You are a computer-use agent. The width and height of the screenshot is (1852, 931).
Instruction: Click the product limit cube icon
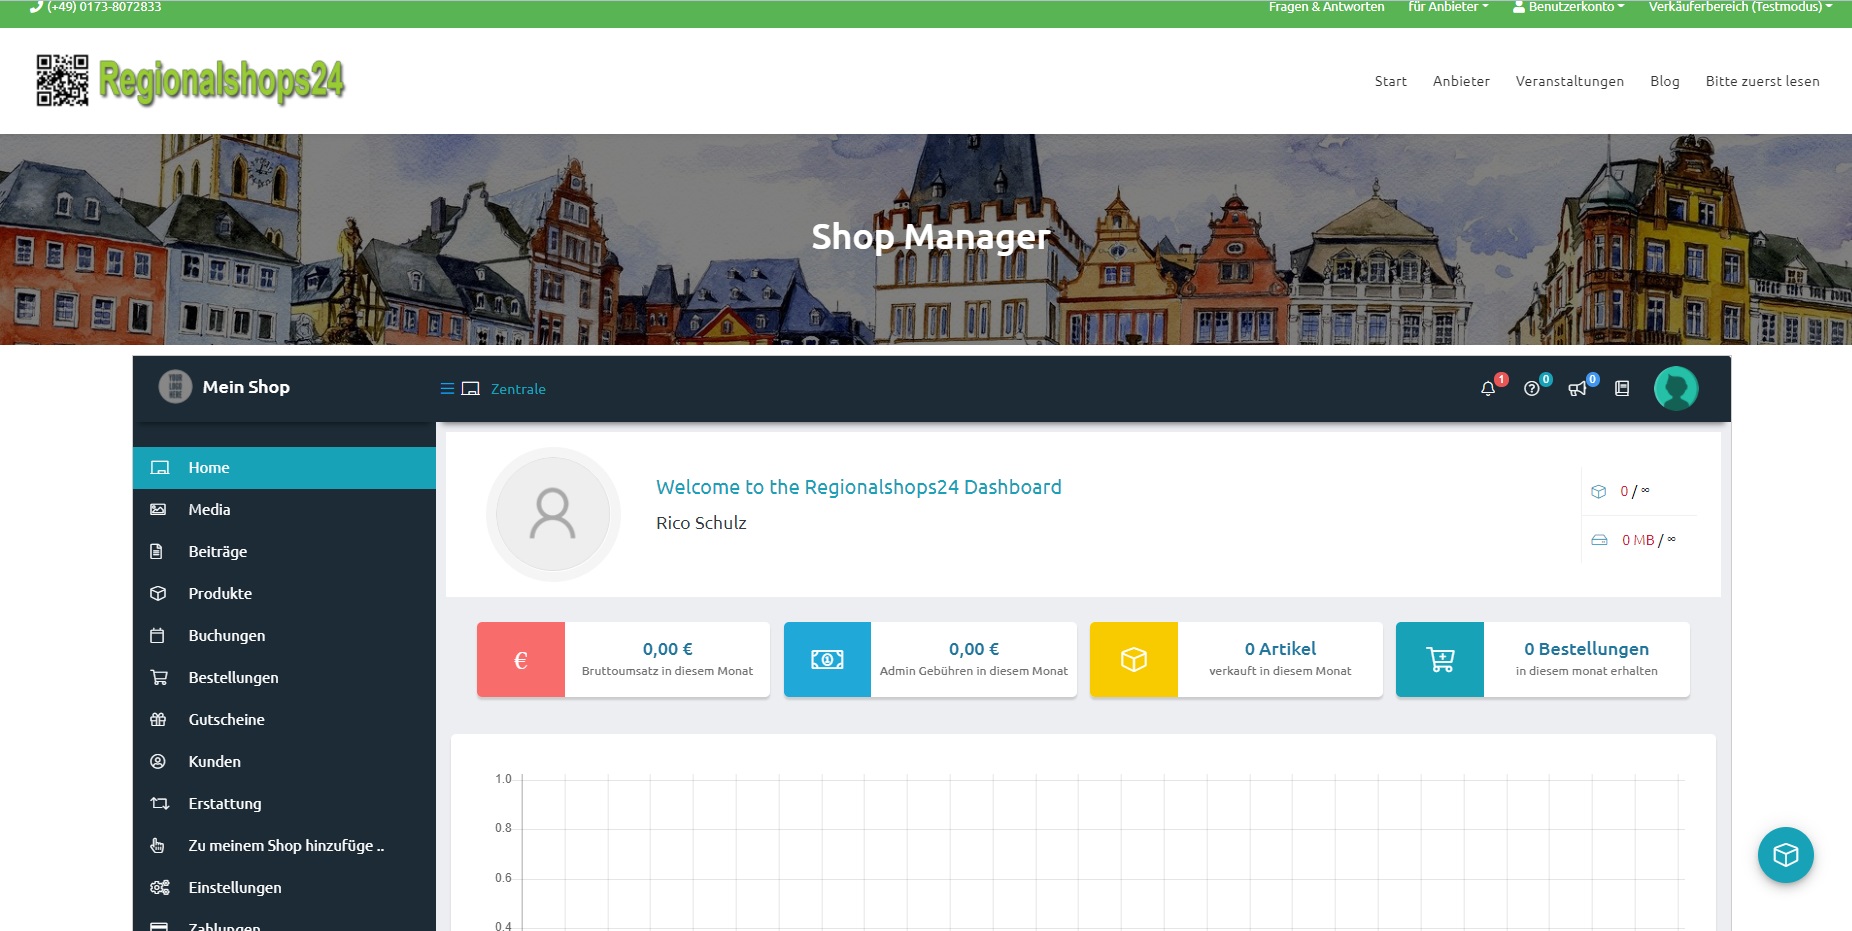[x=1599, y=491]
